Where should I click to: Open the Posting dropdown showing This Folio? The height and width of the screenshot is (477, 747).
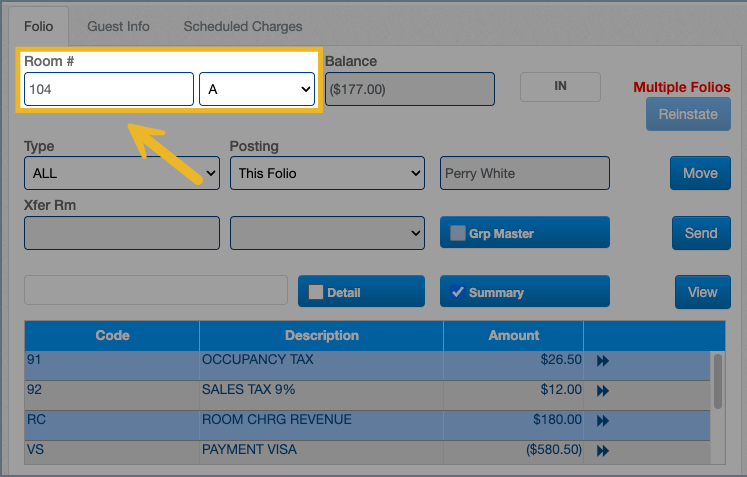pos(327,173)
